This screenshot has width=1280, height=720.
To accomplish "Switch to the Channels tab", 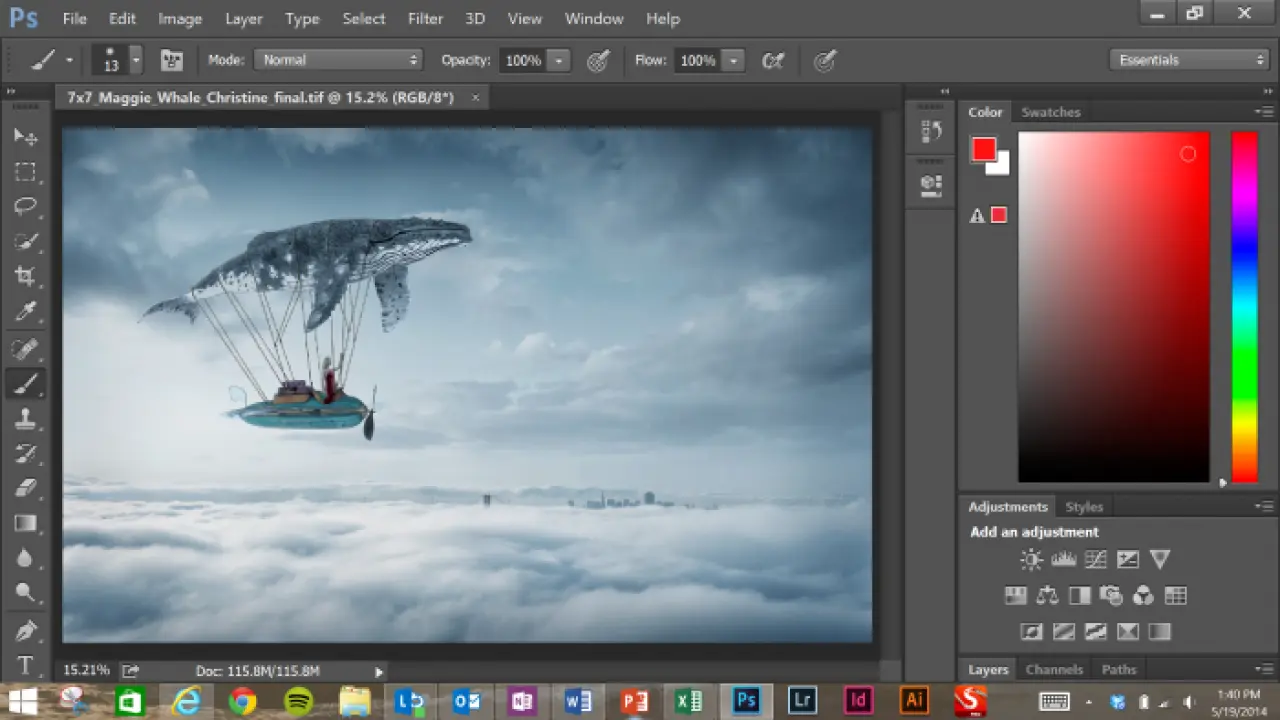I will (1054, 669).
